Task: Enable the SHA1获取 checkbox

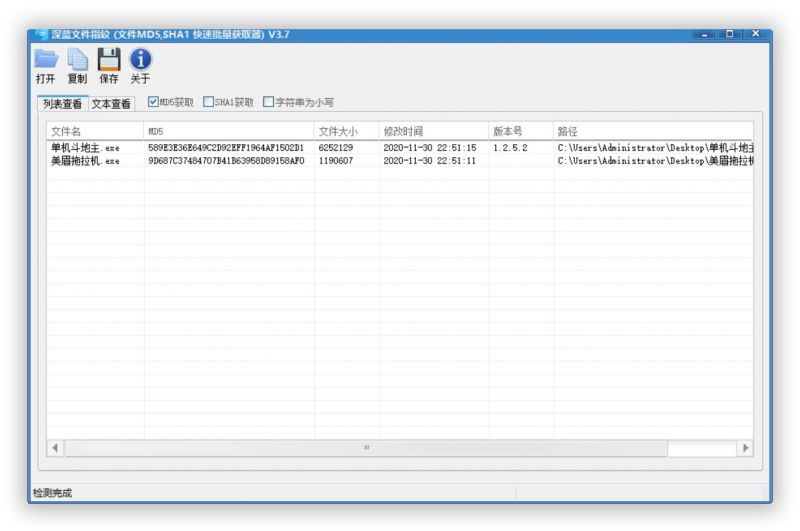Action: [208, 102]
